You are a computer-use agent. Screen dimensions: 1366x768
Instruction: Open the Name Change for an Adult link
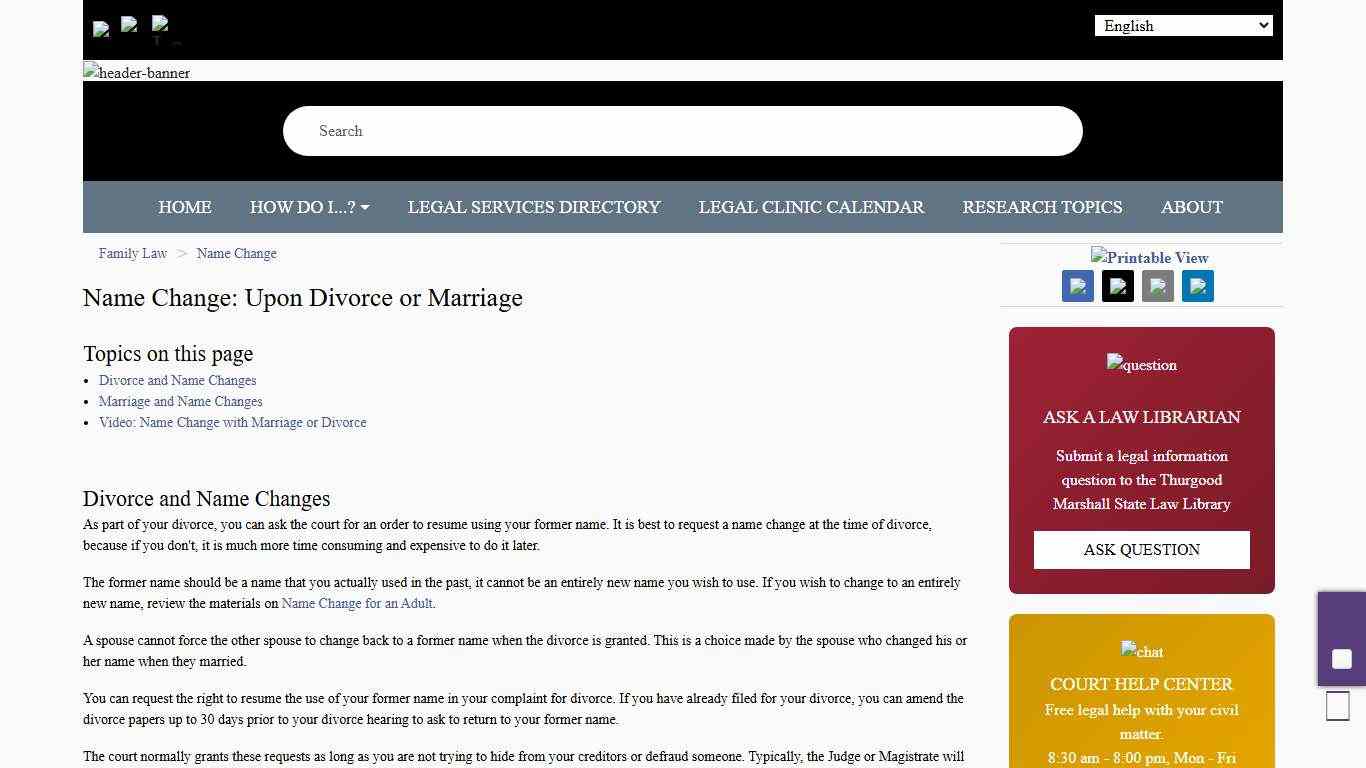(x=357, y=603)
